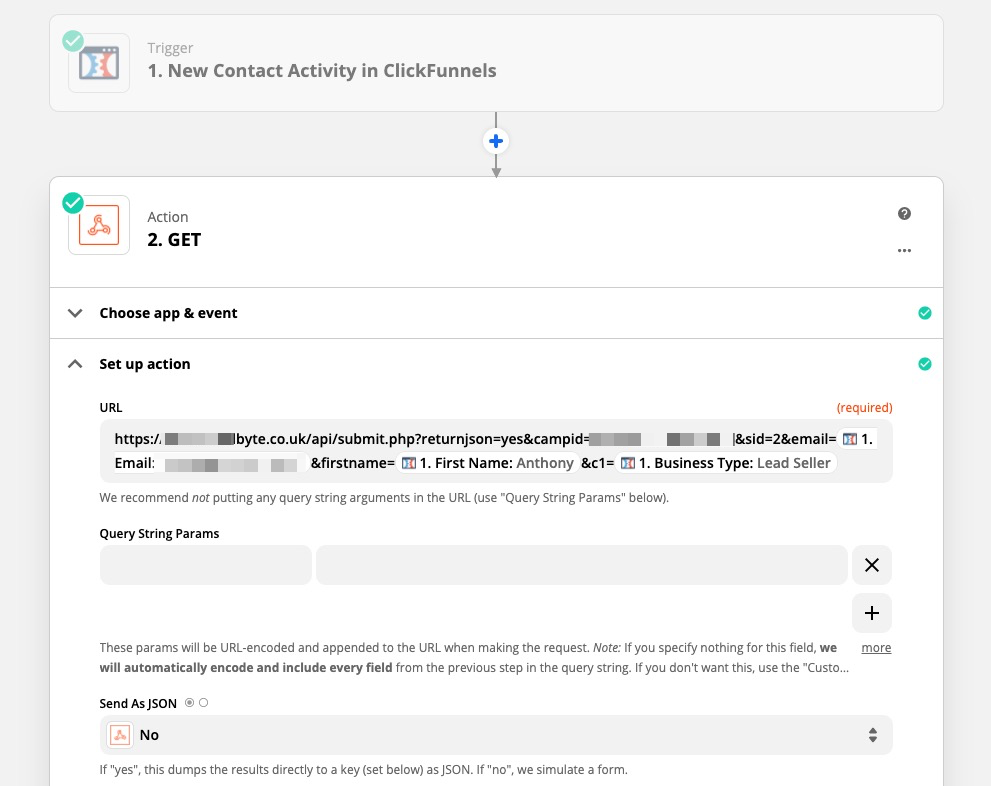
Task: Click the green check beside Choose app & event
Action: [925, 313]
